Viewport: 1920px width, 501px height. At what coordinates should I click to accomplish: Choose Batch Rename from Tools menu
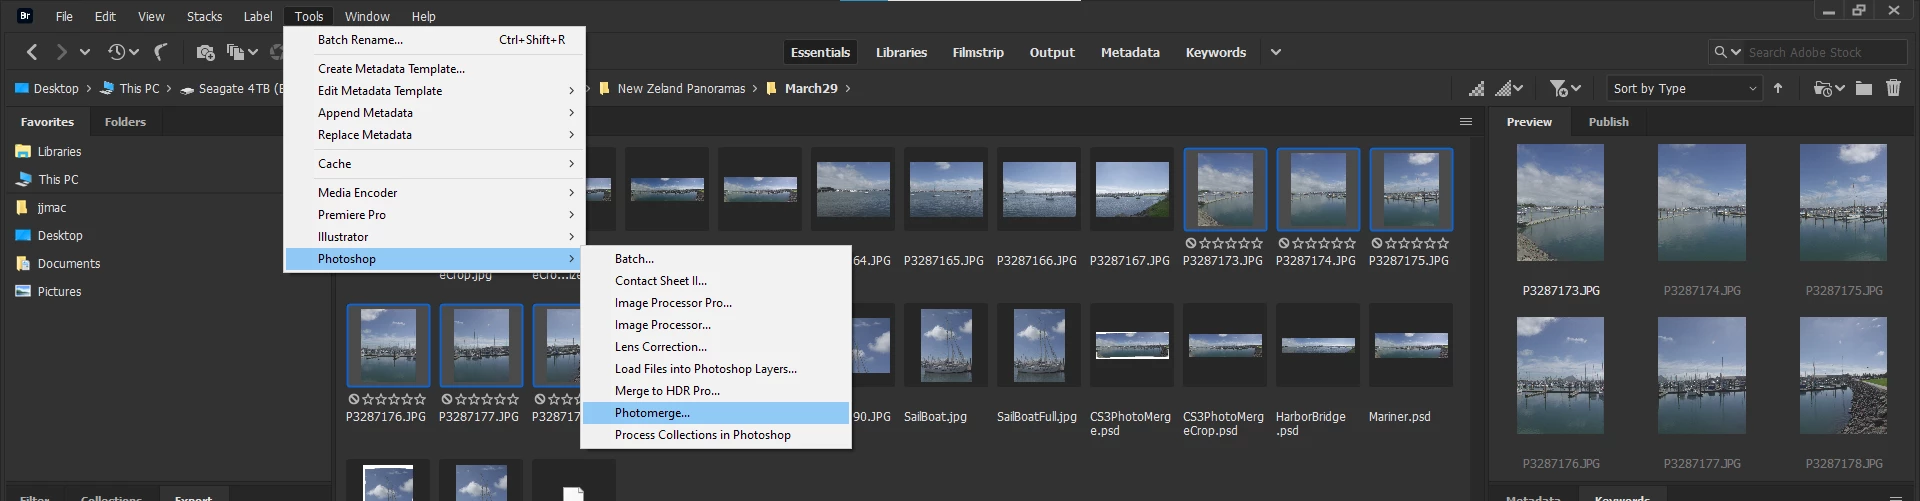tap(435, 40)
